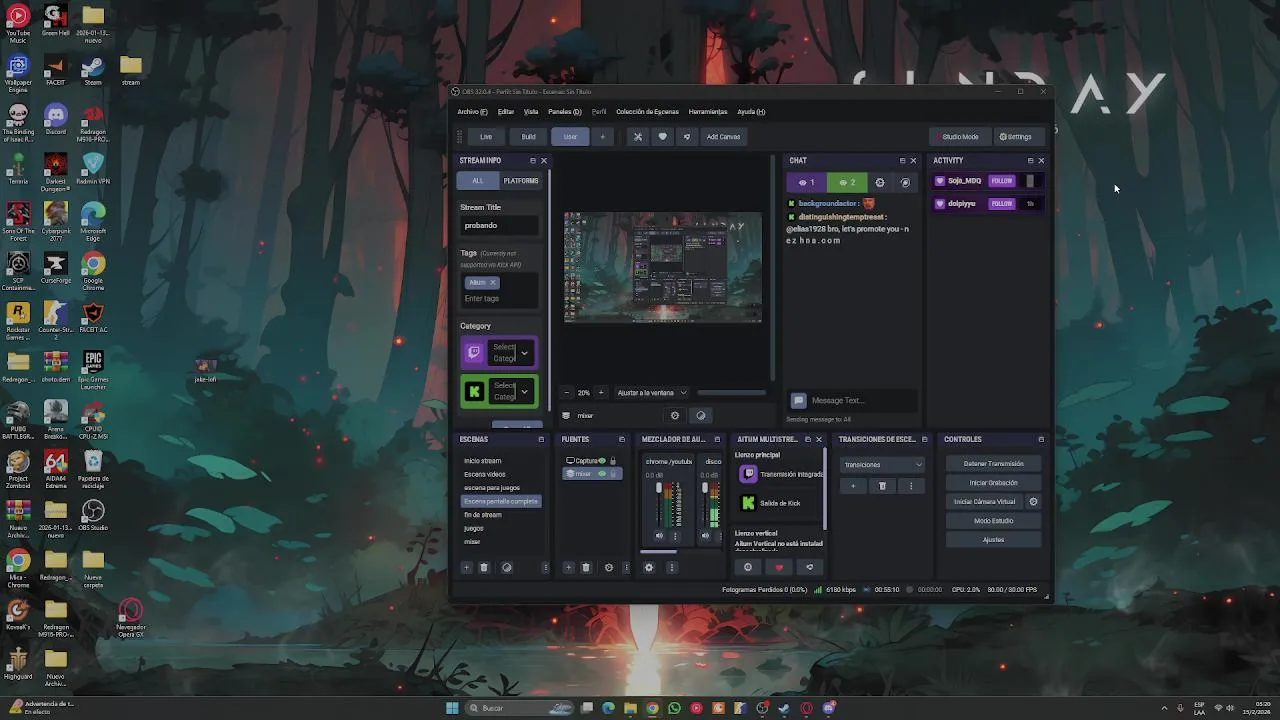The height and width of the screenshot is (720, 1280).
Task: Open virtual camera settings gear
Action: 1033,502
